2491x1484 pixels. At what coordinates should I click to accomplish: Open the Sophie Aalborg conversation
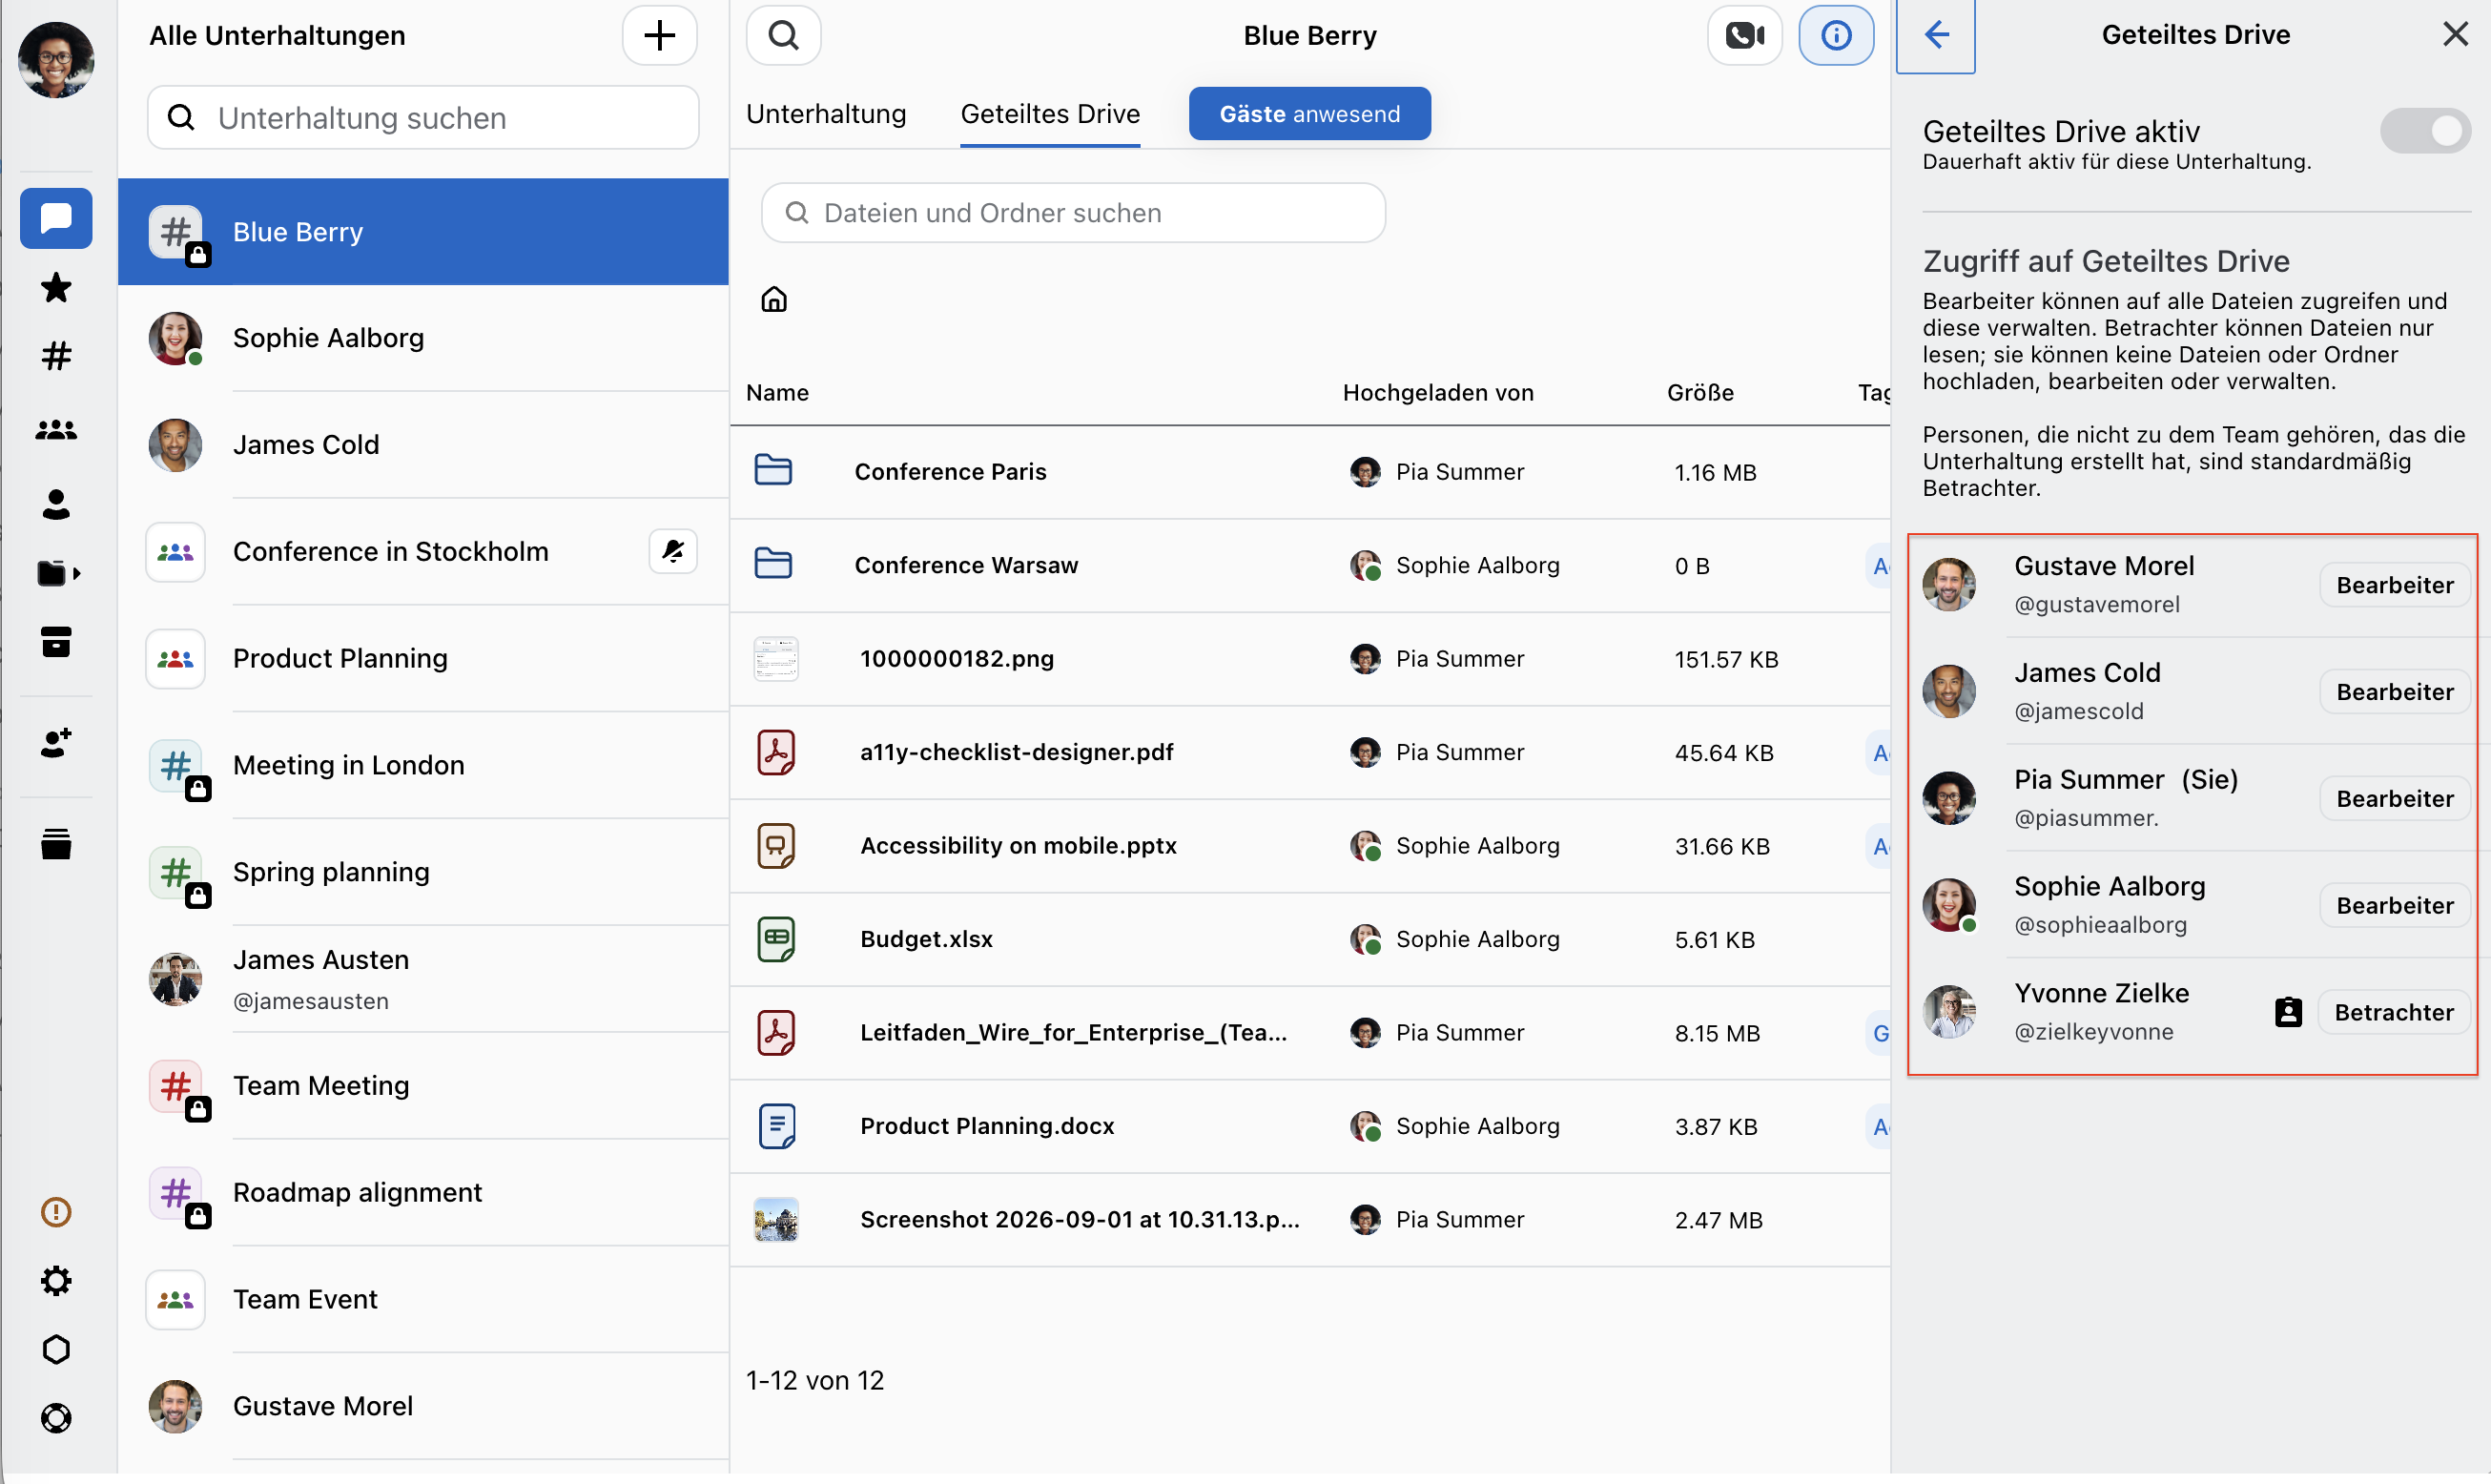(423, 338)
